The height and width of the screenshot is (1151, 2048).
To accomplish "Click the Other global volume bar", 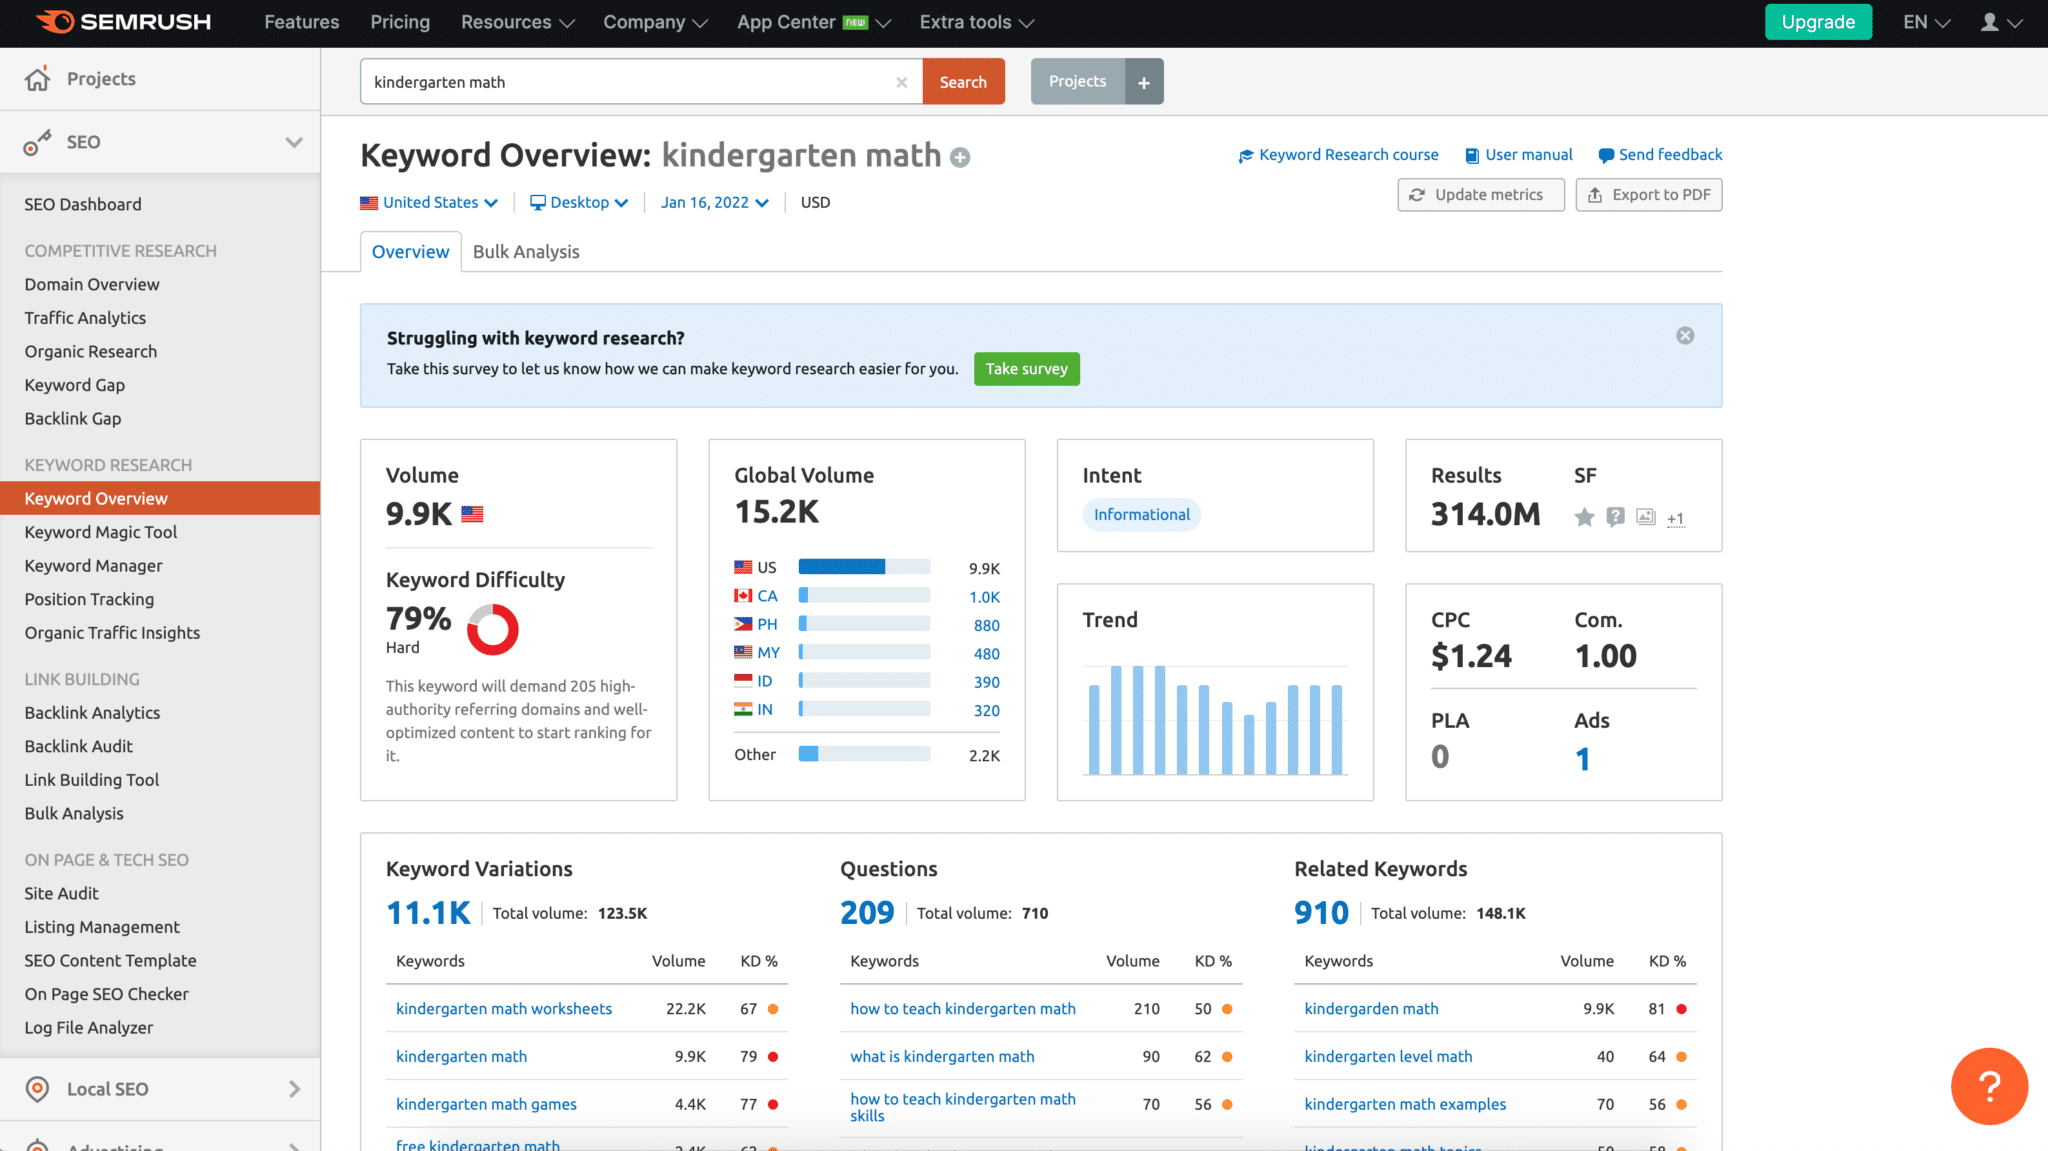I will pyautogui.click(x=864, y=754).
